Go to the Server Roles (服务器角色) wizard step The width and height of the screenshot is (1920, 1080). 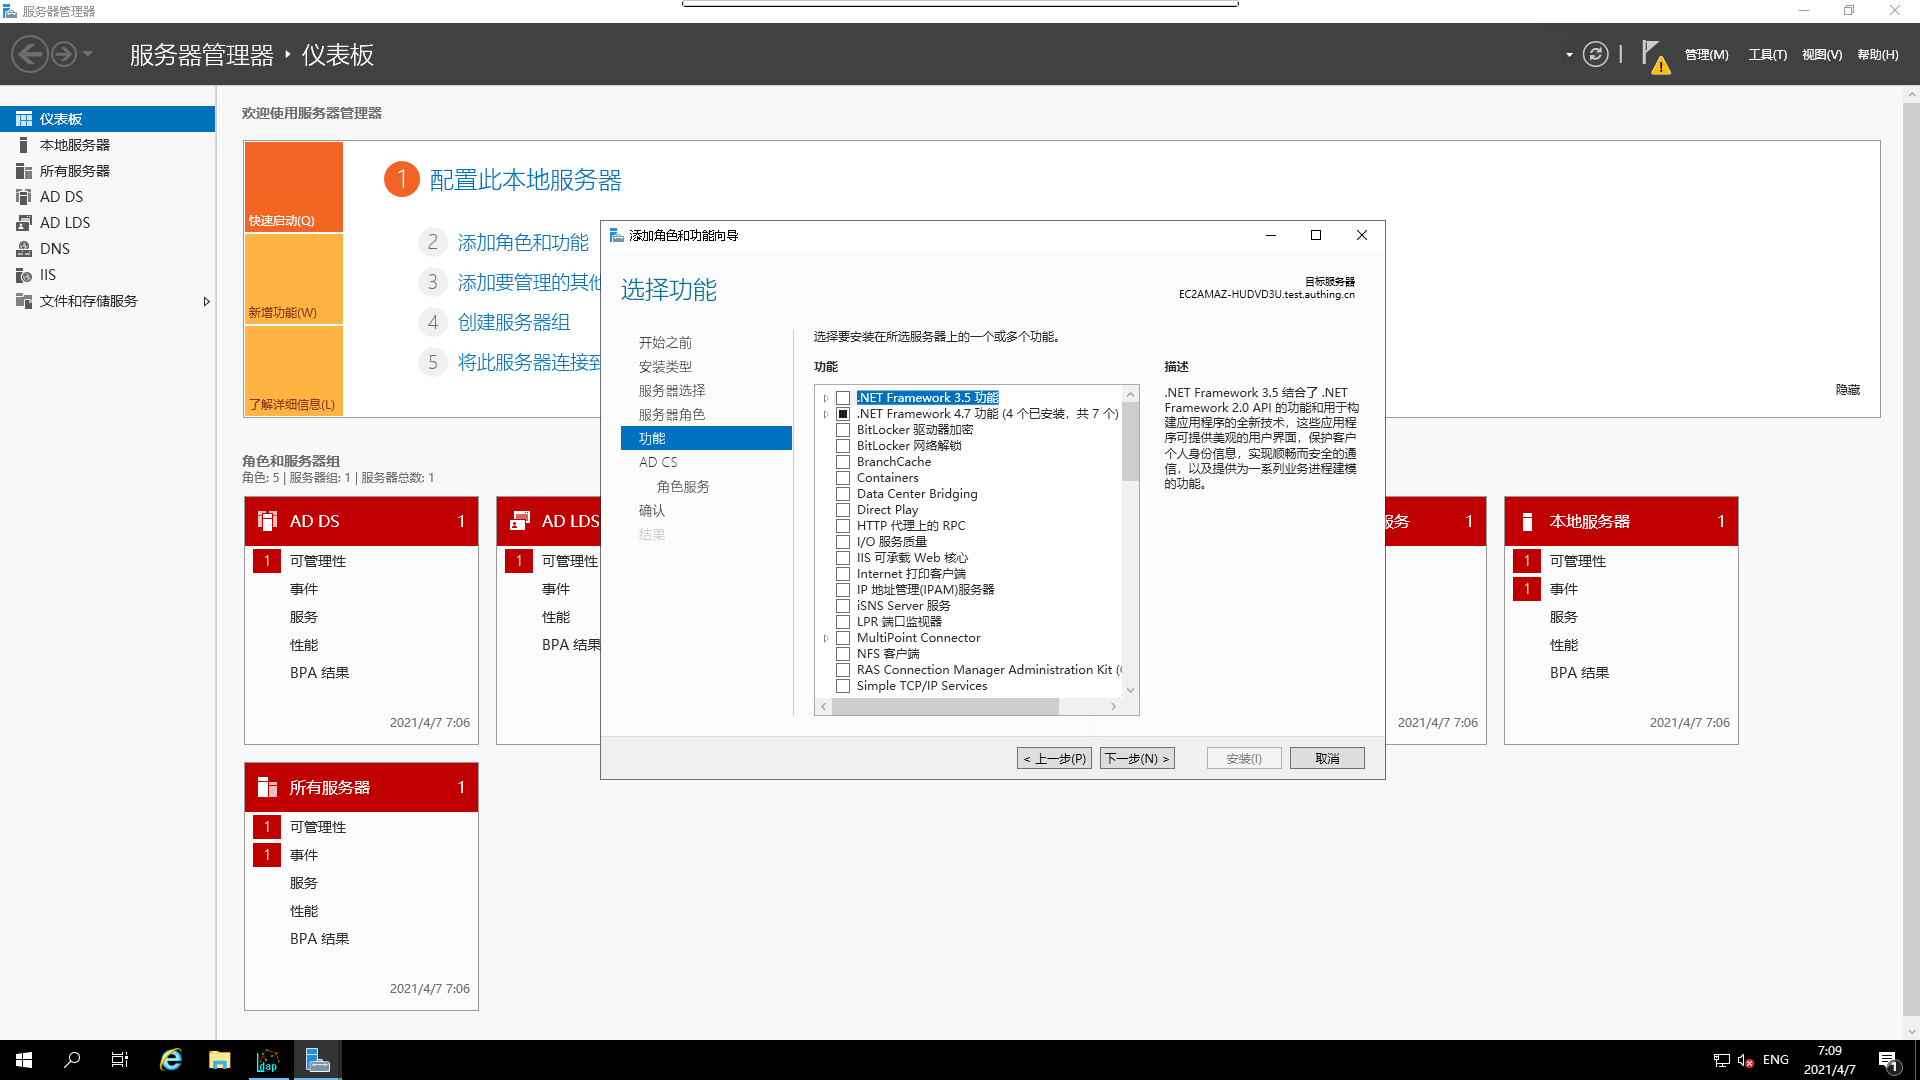pyautogui.click(x=672, y=414)
